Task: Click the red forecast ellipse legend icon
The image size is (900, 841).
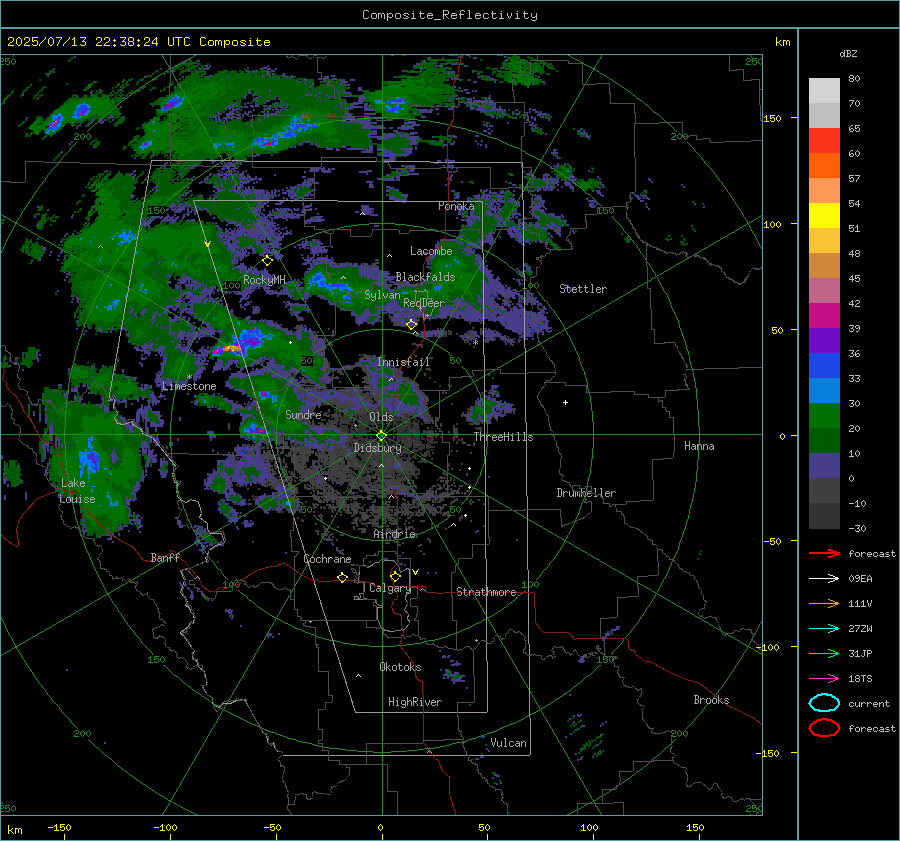Action: point(824,728)
